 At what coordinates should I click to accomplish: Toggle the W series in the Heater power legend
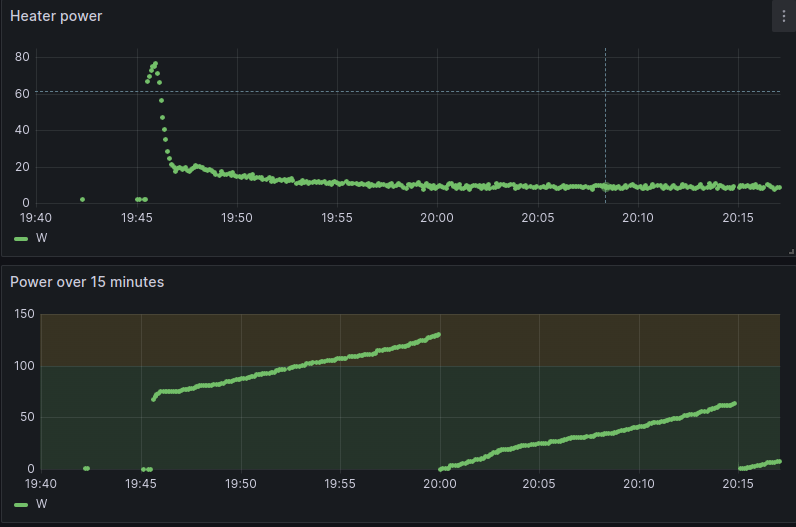(42, 238)
